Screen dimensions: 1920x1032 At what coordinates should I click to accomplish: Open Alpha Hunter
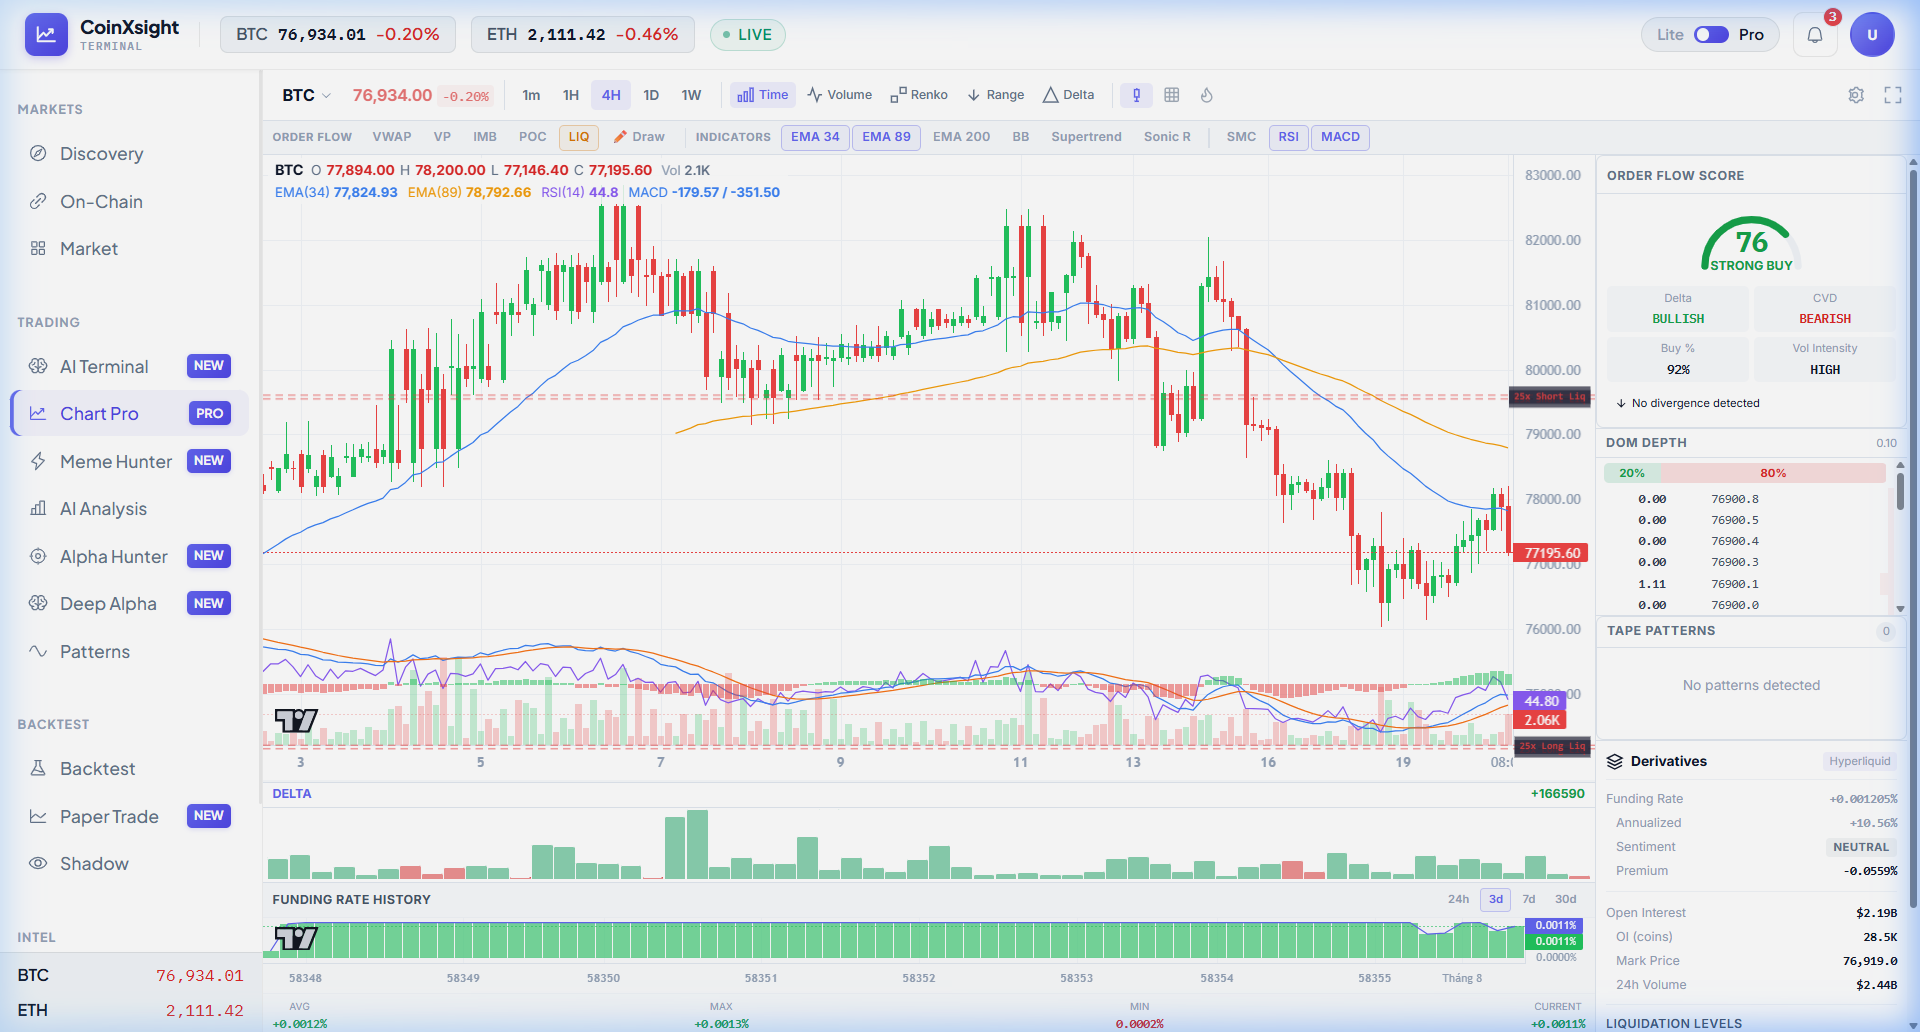coord(130,557)
